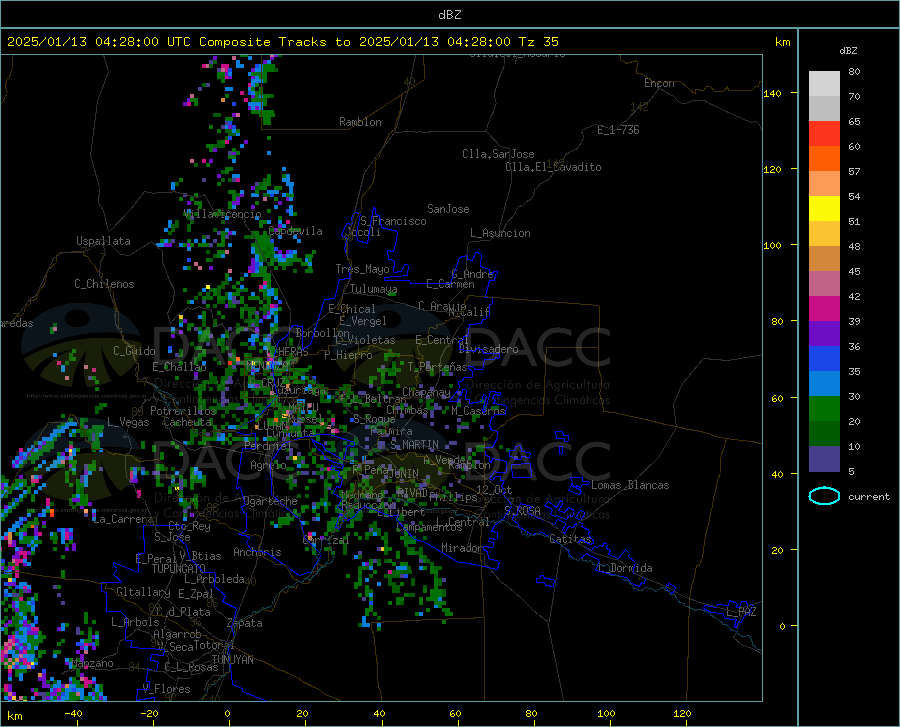900x727 pixels.
Task: Click the Cacheuta map label
Action: tap(187, 422)
